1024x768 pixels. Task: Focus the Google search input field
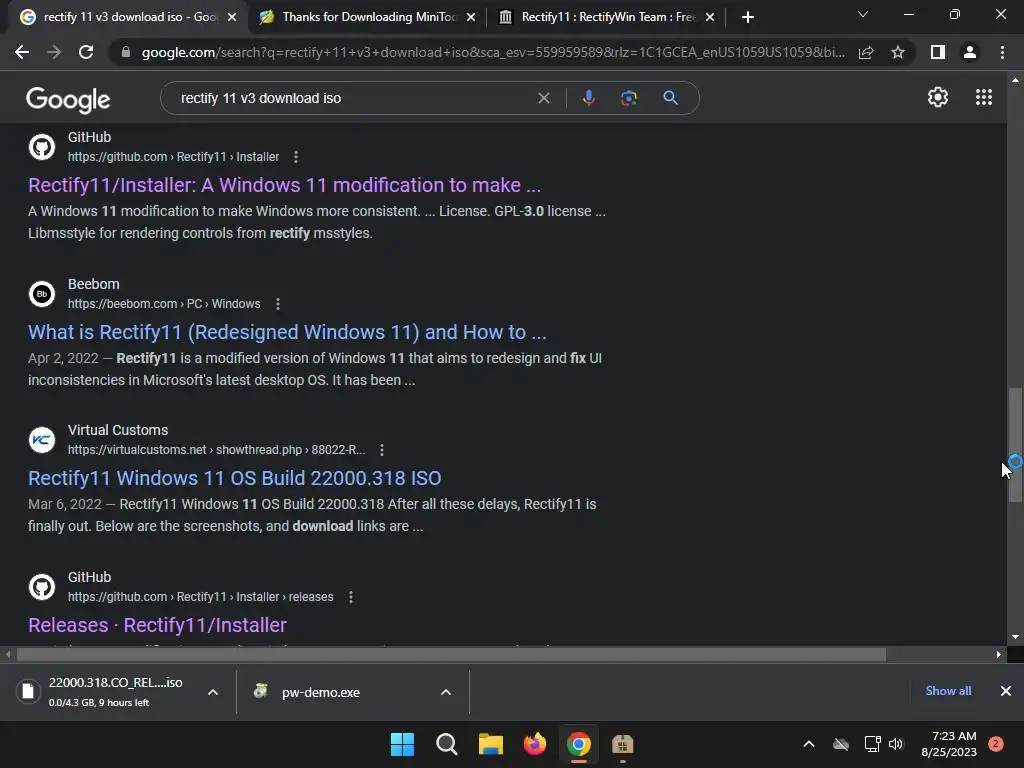[x=353, y=98]
